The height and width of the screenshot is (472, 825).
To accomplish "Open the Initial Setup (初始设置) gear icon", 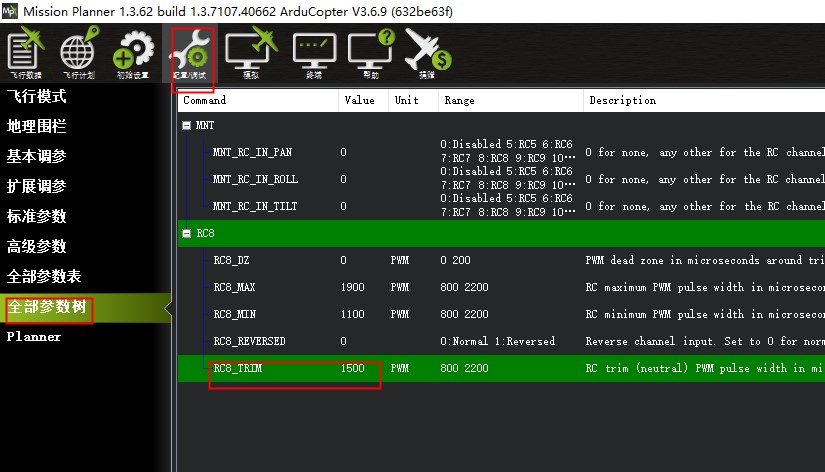I will pyautogui.click(x=133, y=54).
